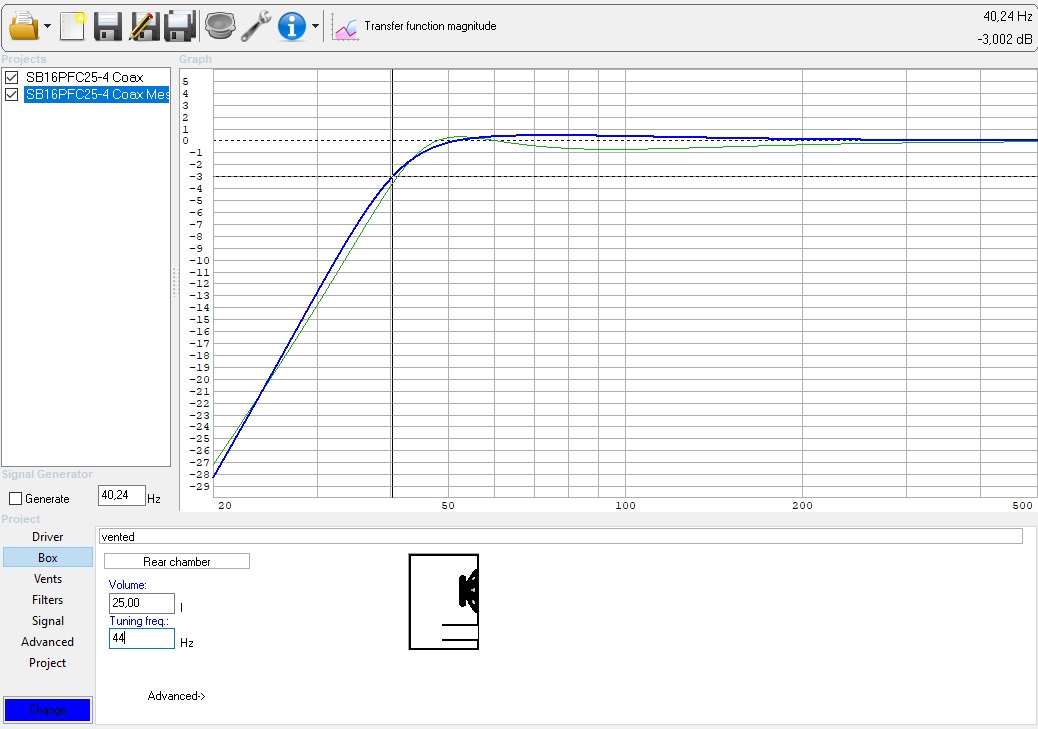
Task: Click the Transfer function magnitude graph icon
Action: pos(346,27)
